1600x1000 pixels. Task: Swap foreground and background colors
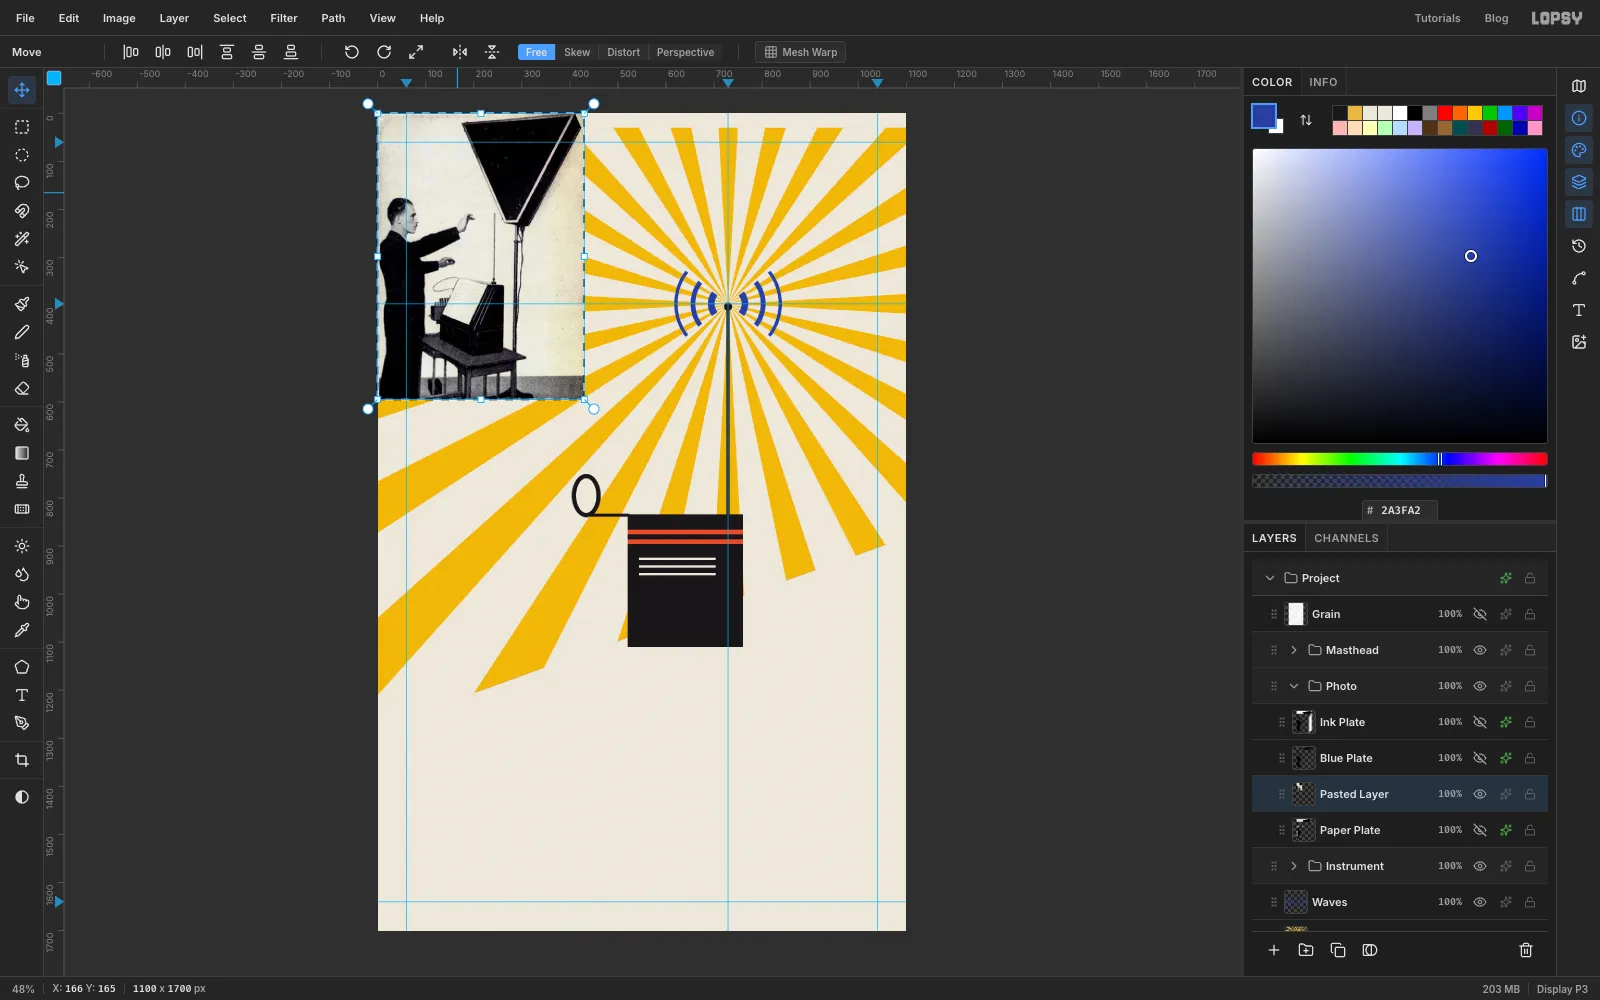click(1306, 120)
